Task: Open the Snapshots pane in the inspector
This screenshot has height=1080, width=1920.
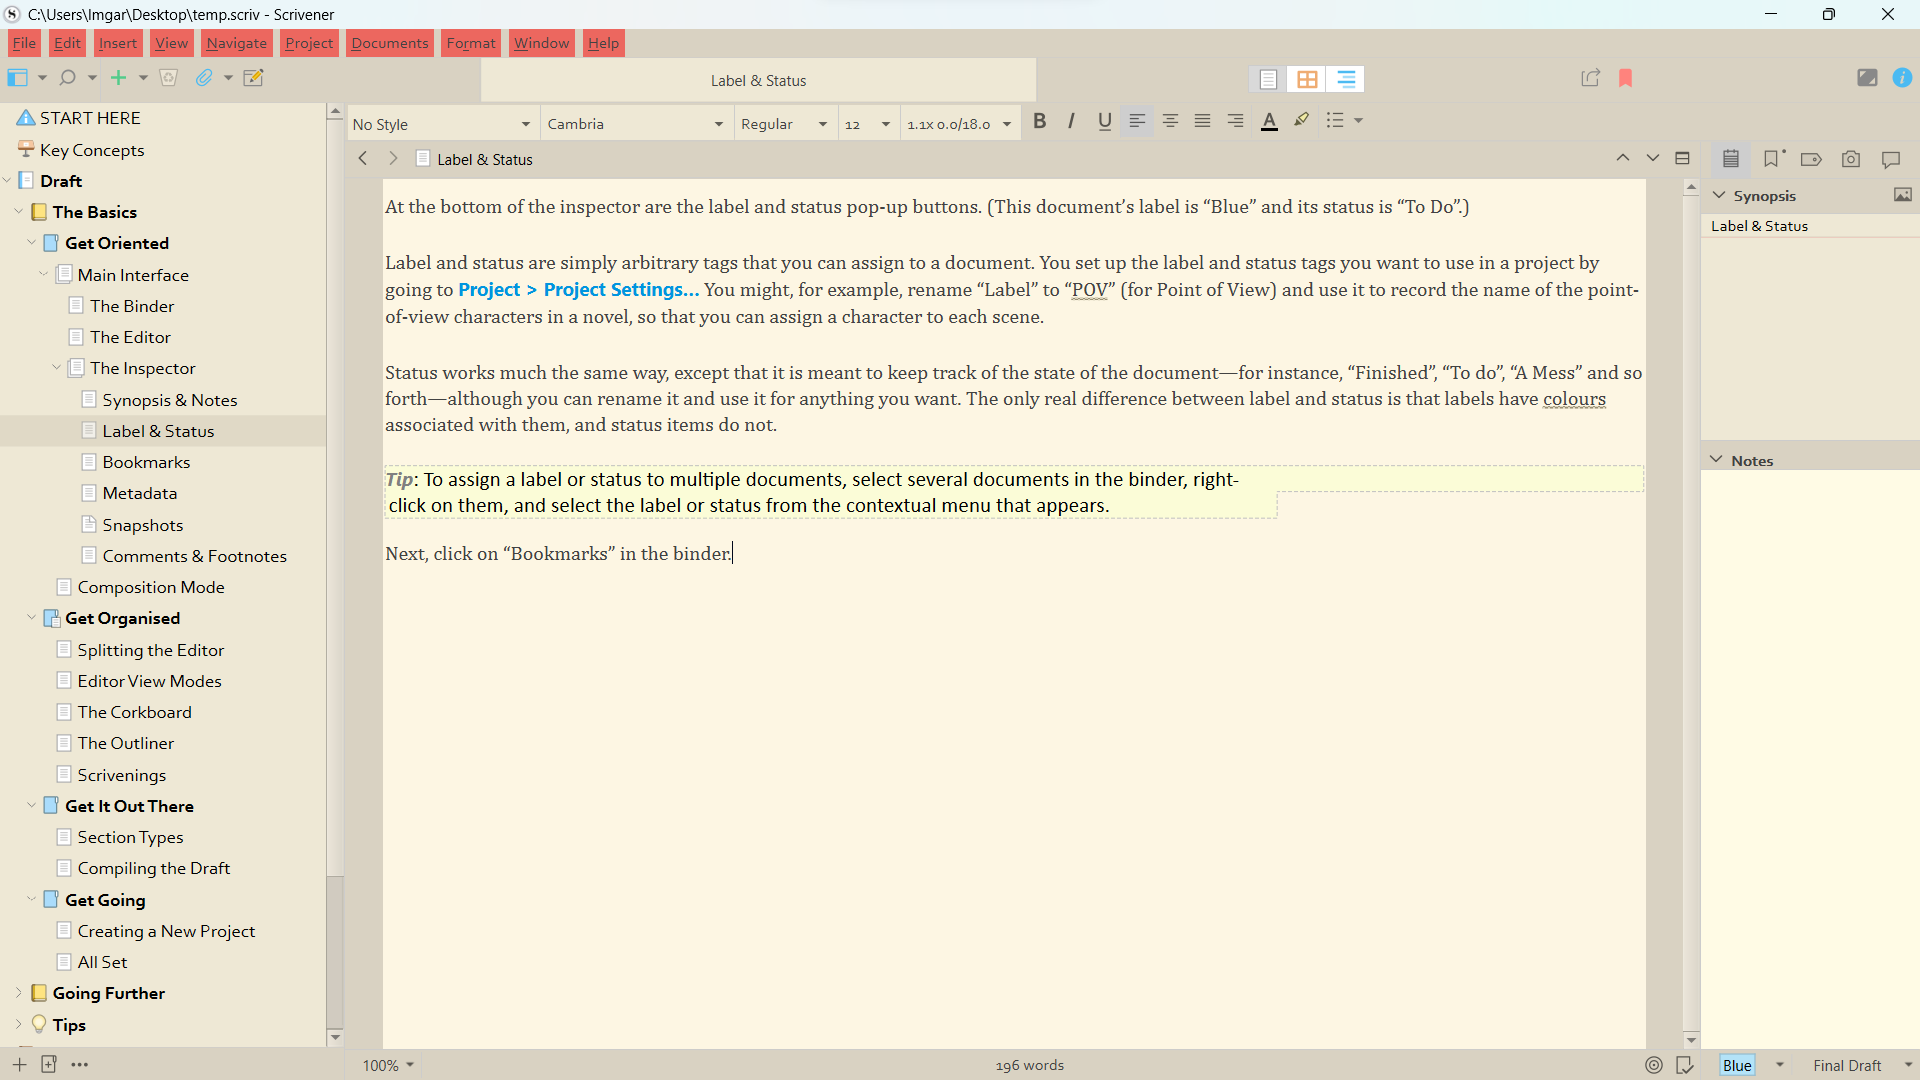Action: point(1851,159)
